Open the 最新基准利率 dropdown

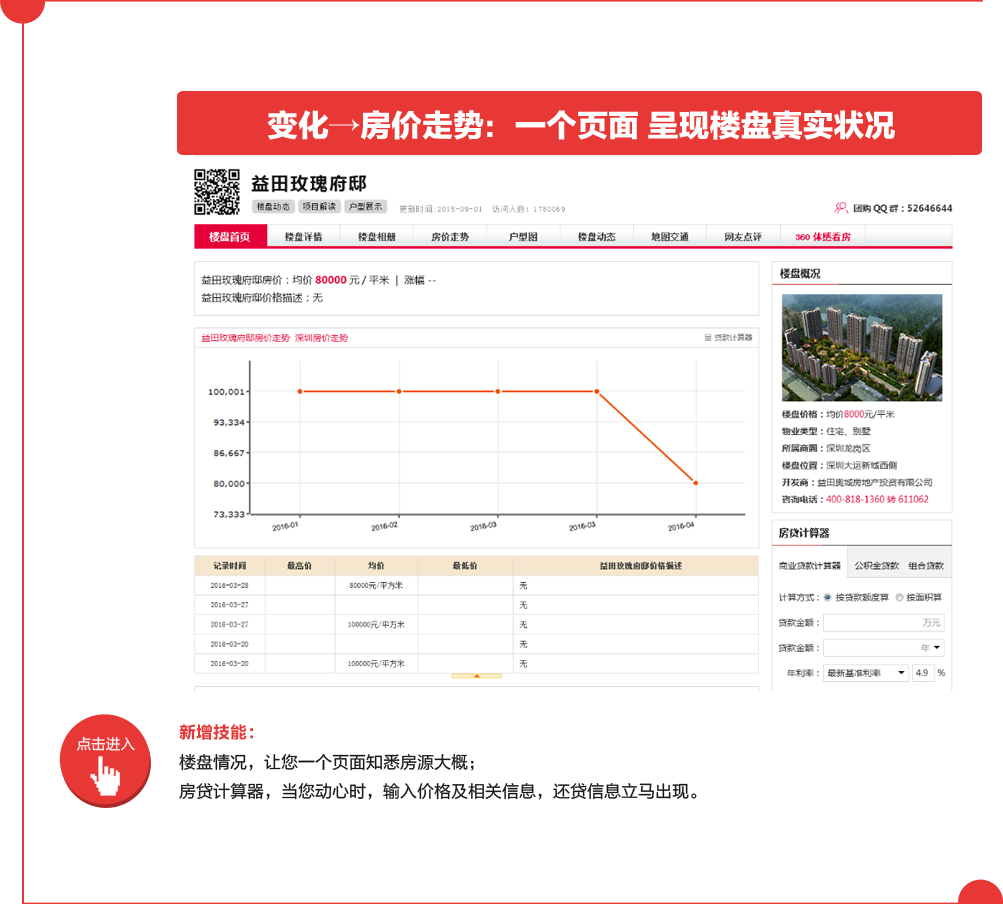pyautogui.click(x=865, y=673)
